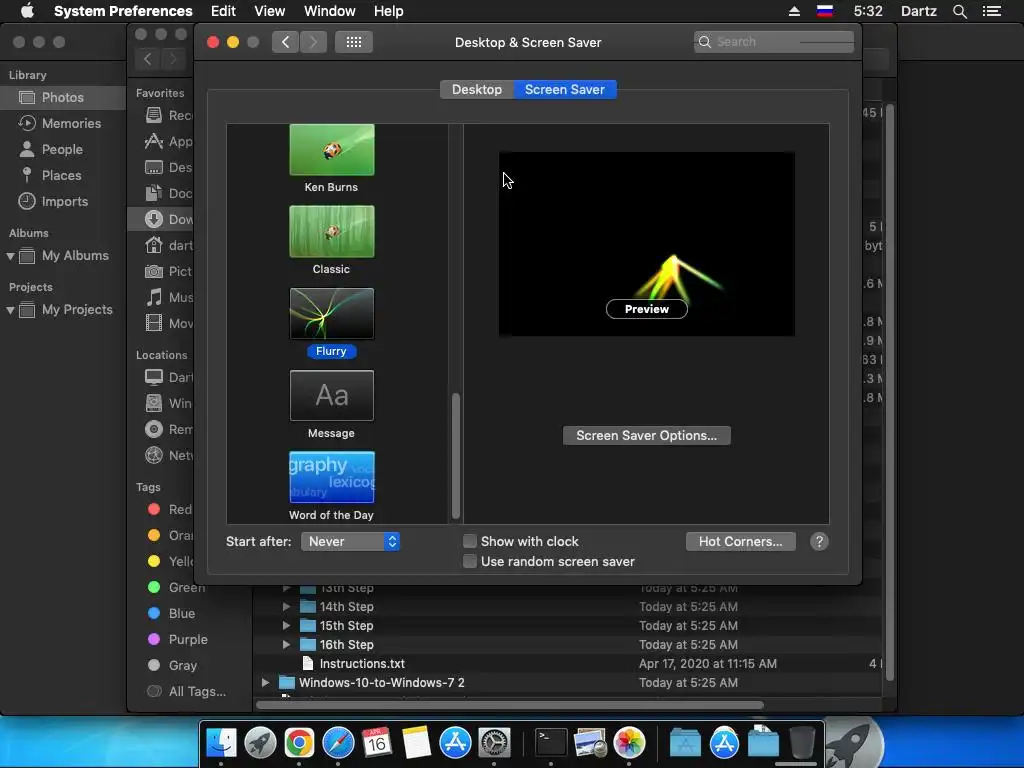Select Photos library in Photos sidebar
This screenshot has width=1024, height=768.
click(63, 97)
